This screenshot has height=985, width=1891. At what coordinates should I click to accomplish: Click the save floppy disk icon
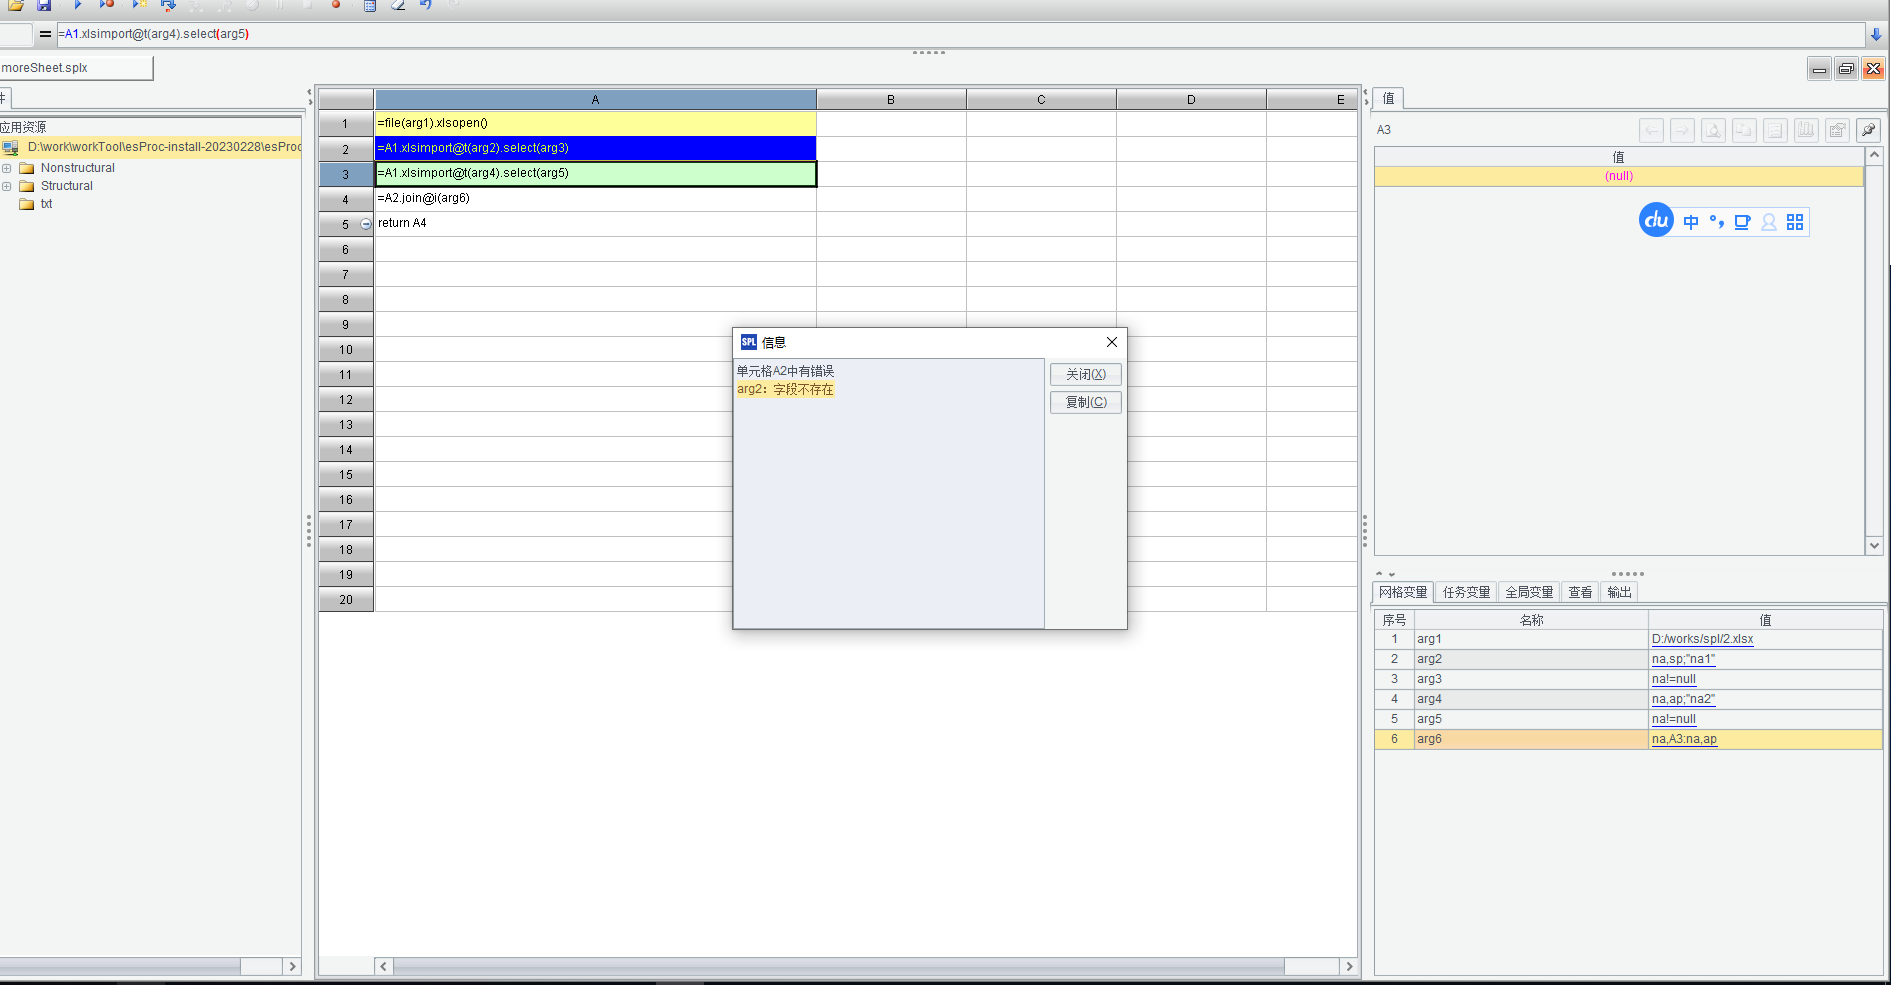tap(44, 5)
